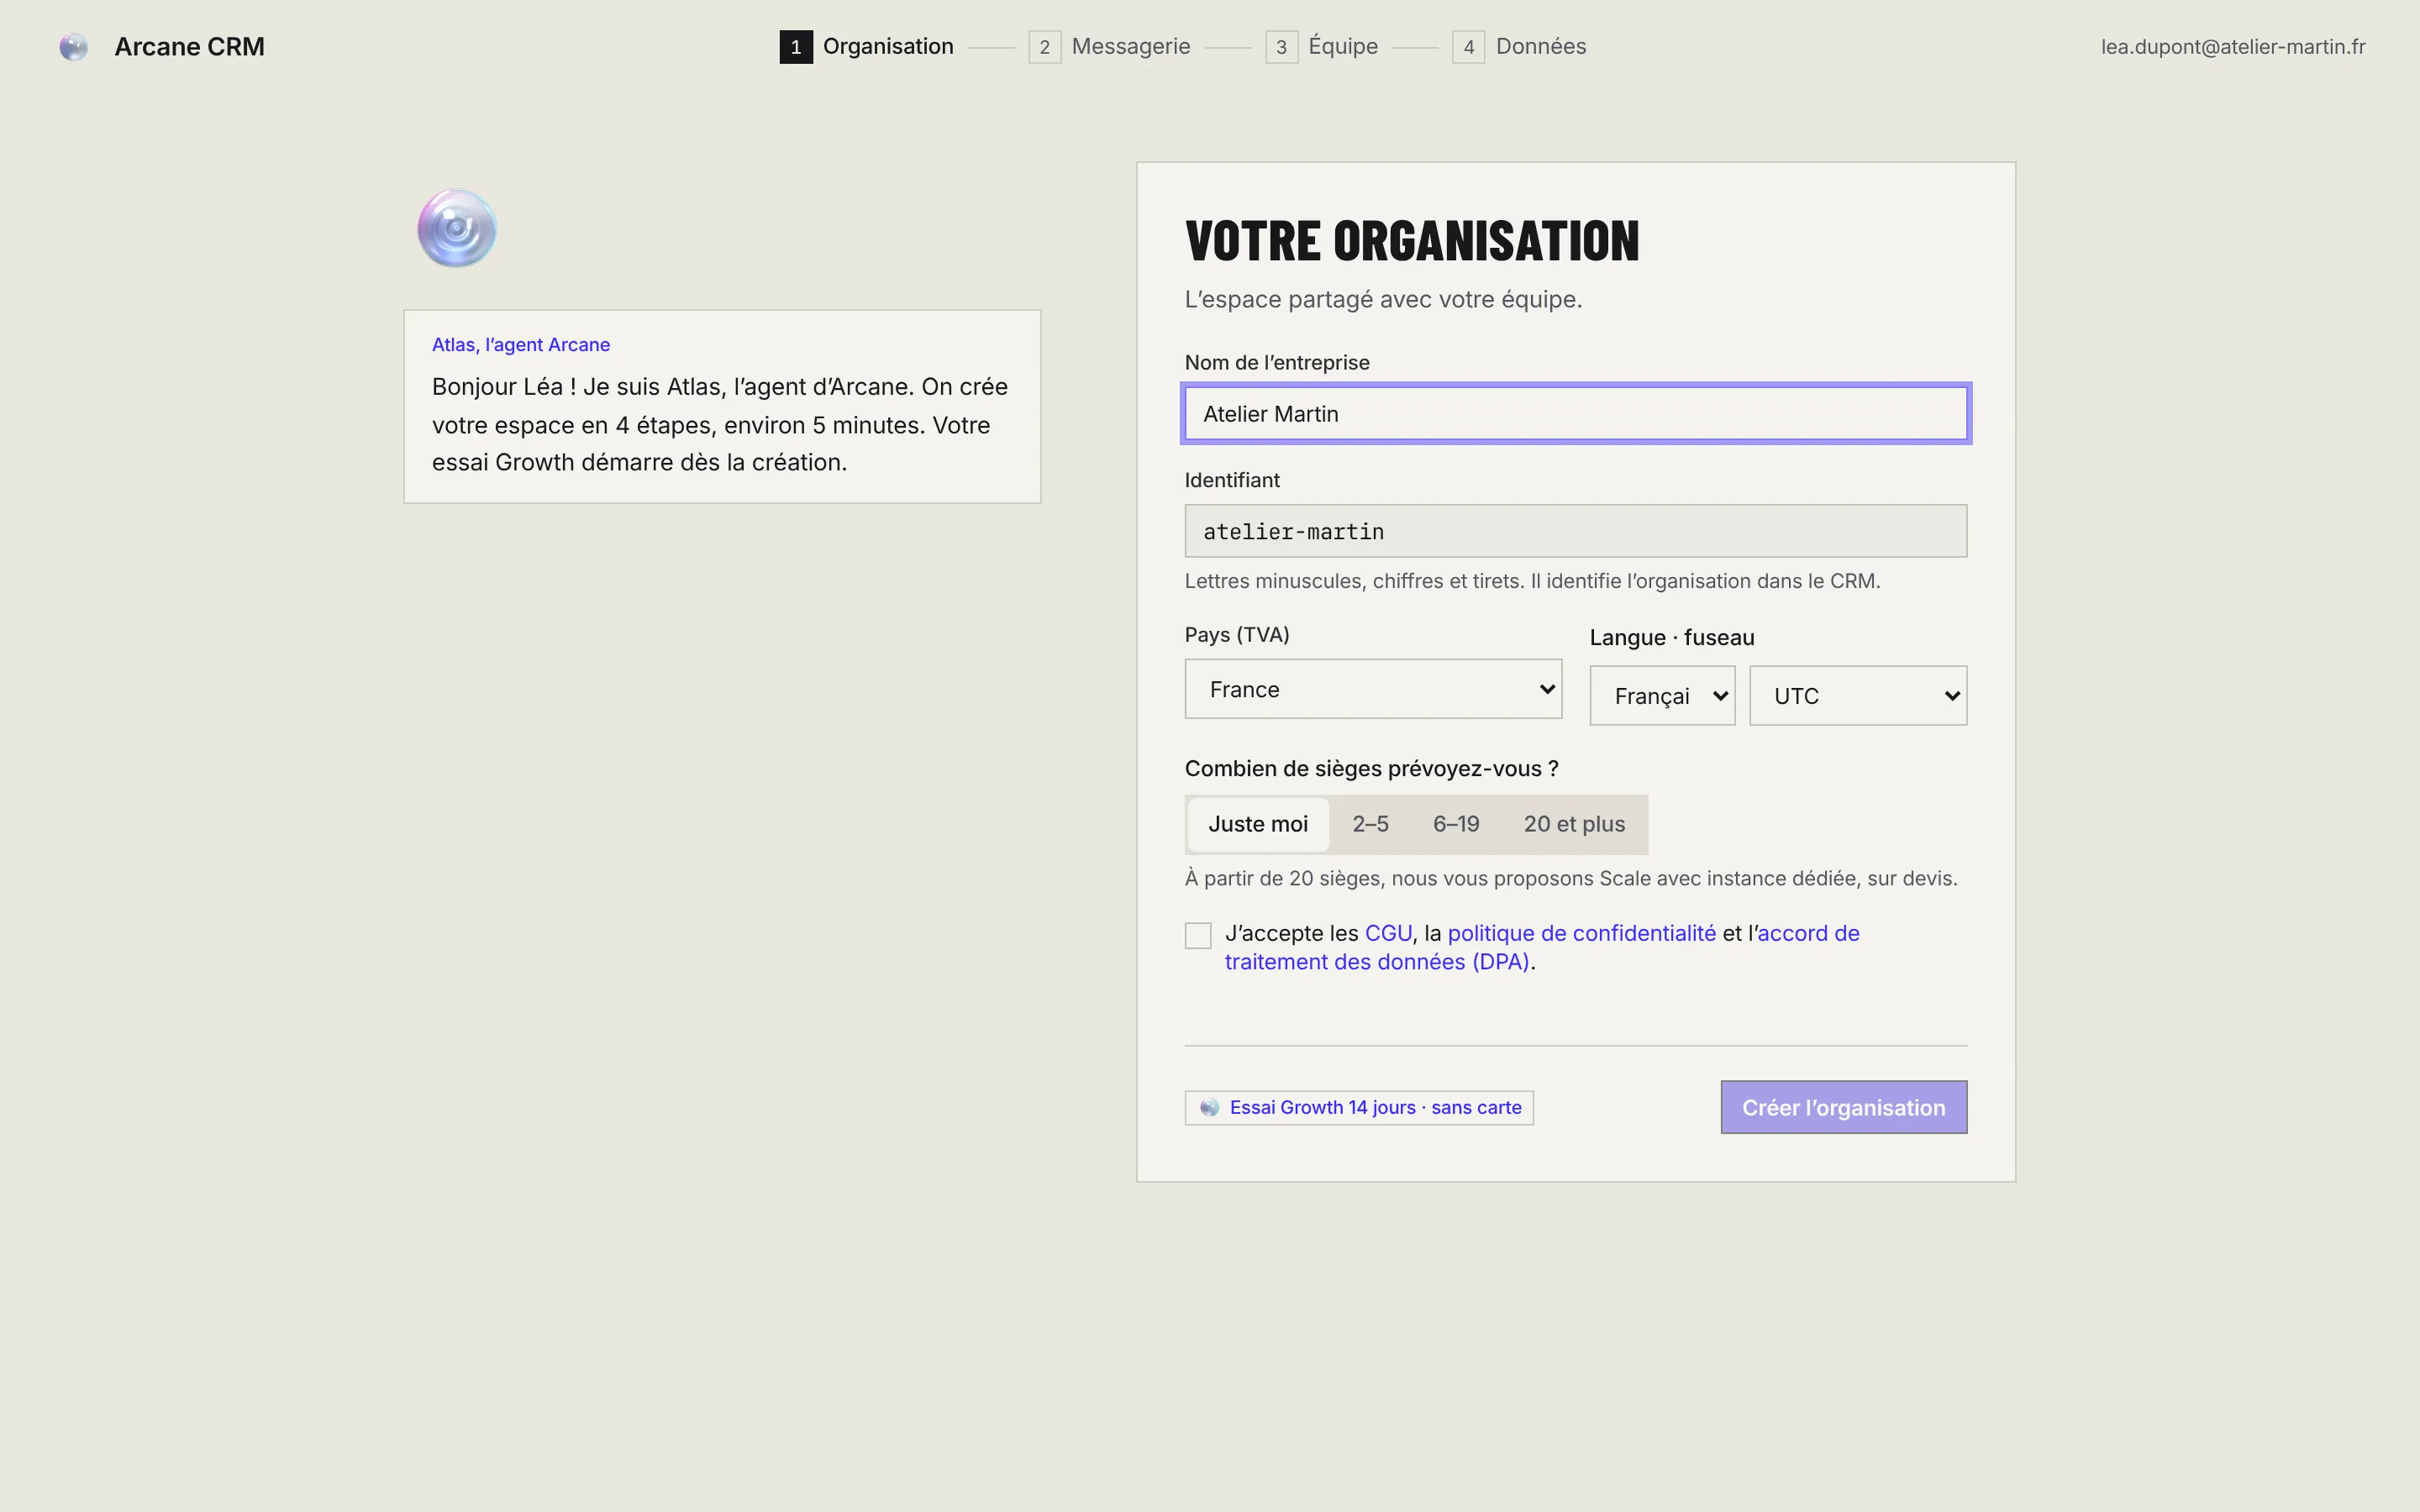Screen dimensions: 2420x1512
Task: Click the large Atlas agent avatar orb
Action: point(457,229)
